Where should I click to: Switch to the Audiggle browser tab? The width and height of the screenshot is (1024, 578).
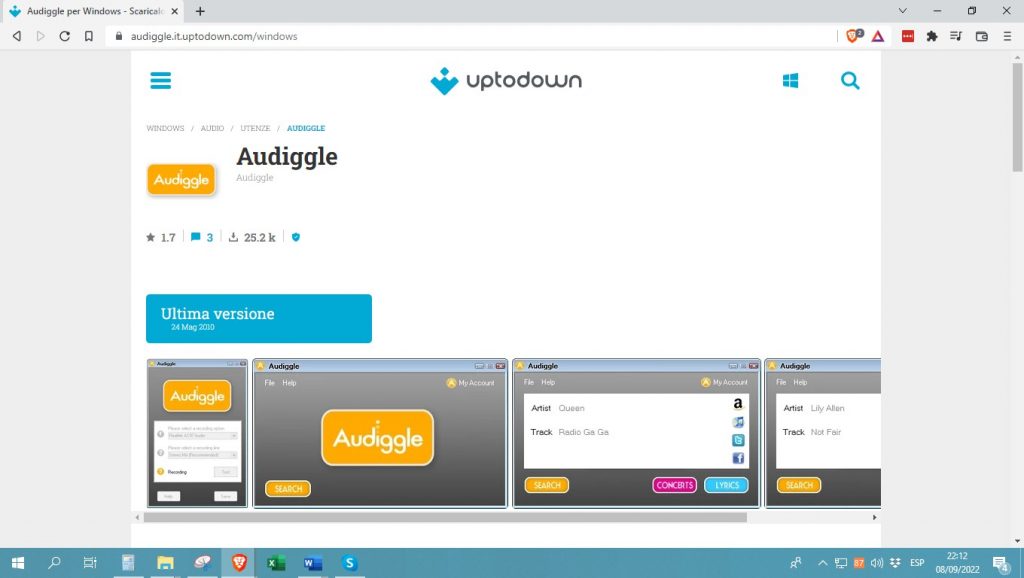coord(84,11)
